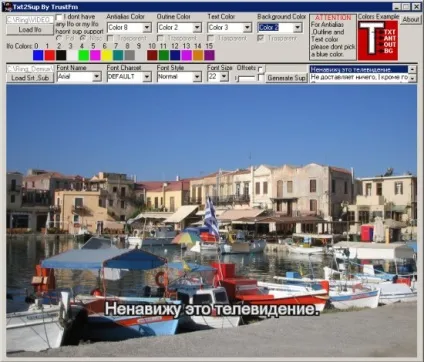Click the Offsets slider
Image resolution: width=424 pixels, height=362 pixels.
[245, 79]
